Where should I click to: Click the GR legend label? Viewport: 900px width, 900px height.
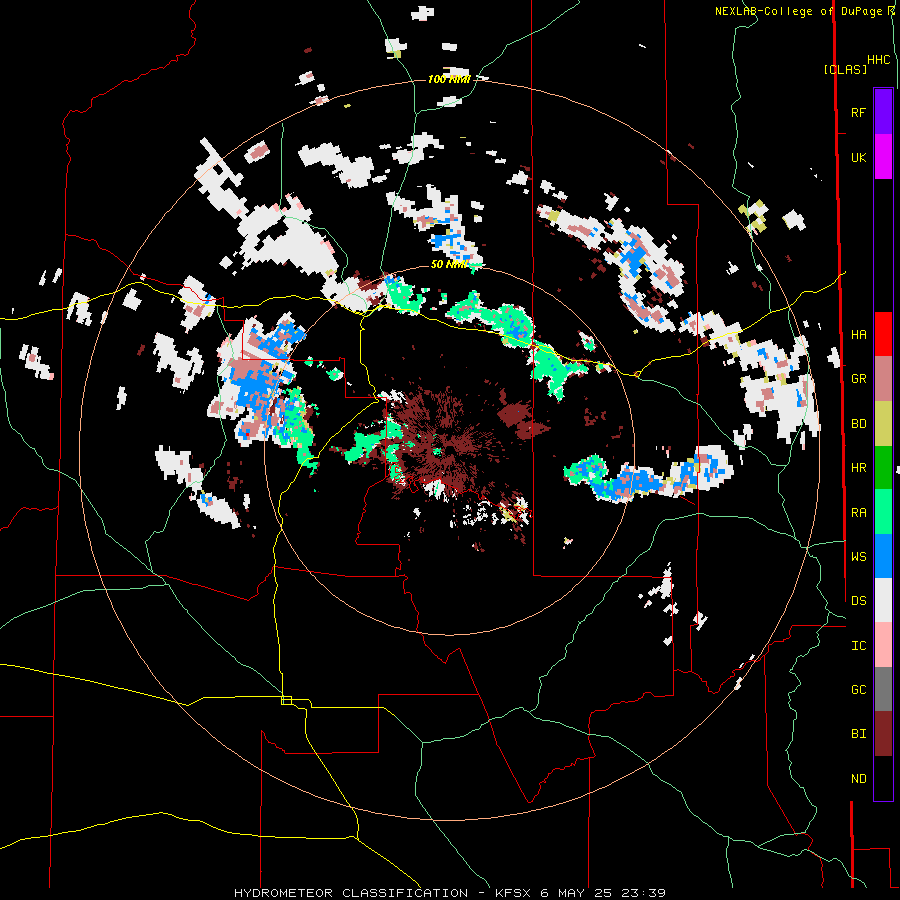tap(858, 379)
